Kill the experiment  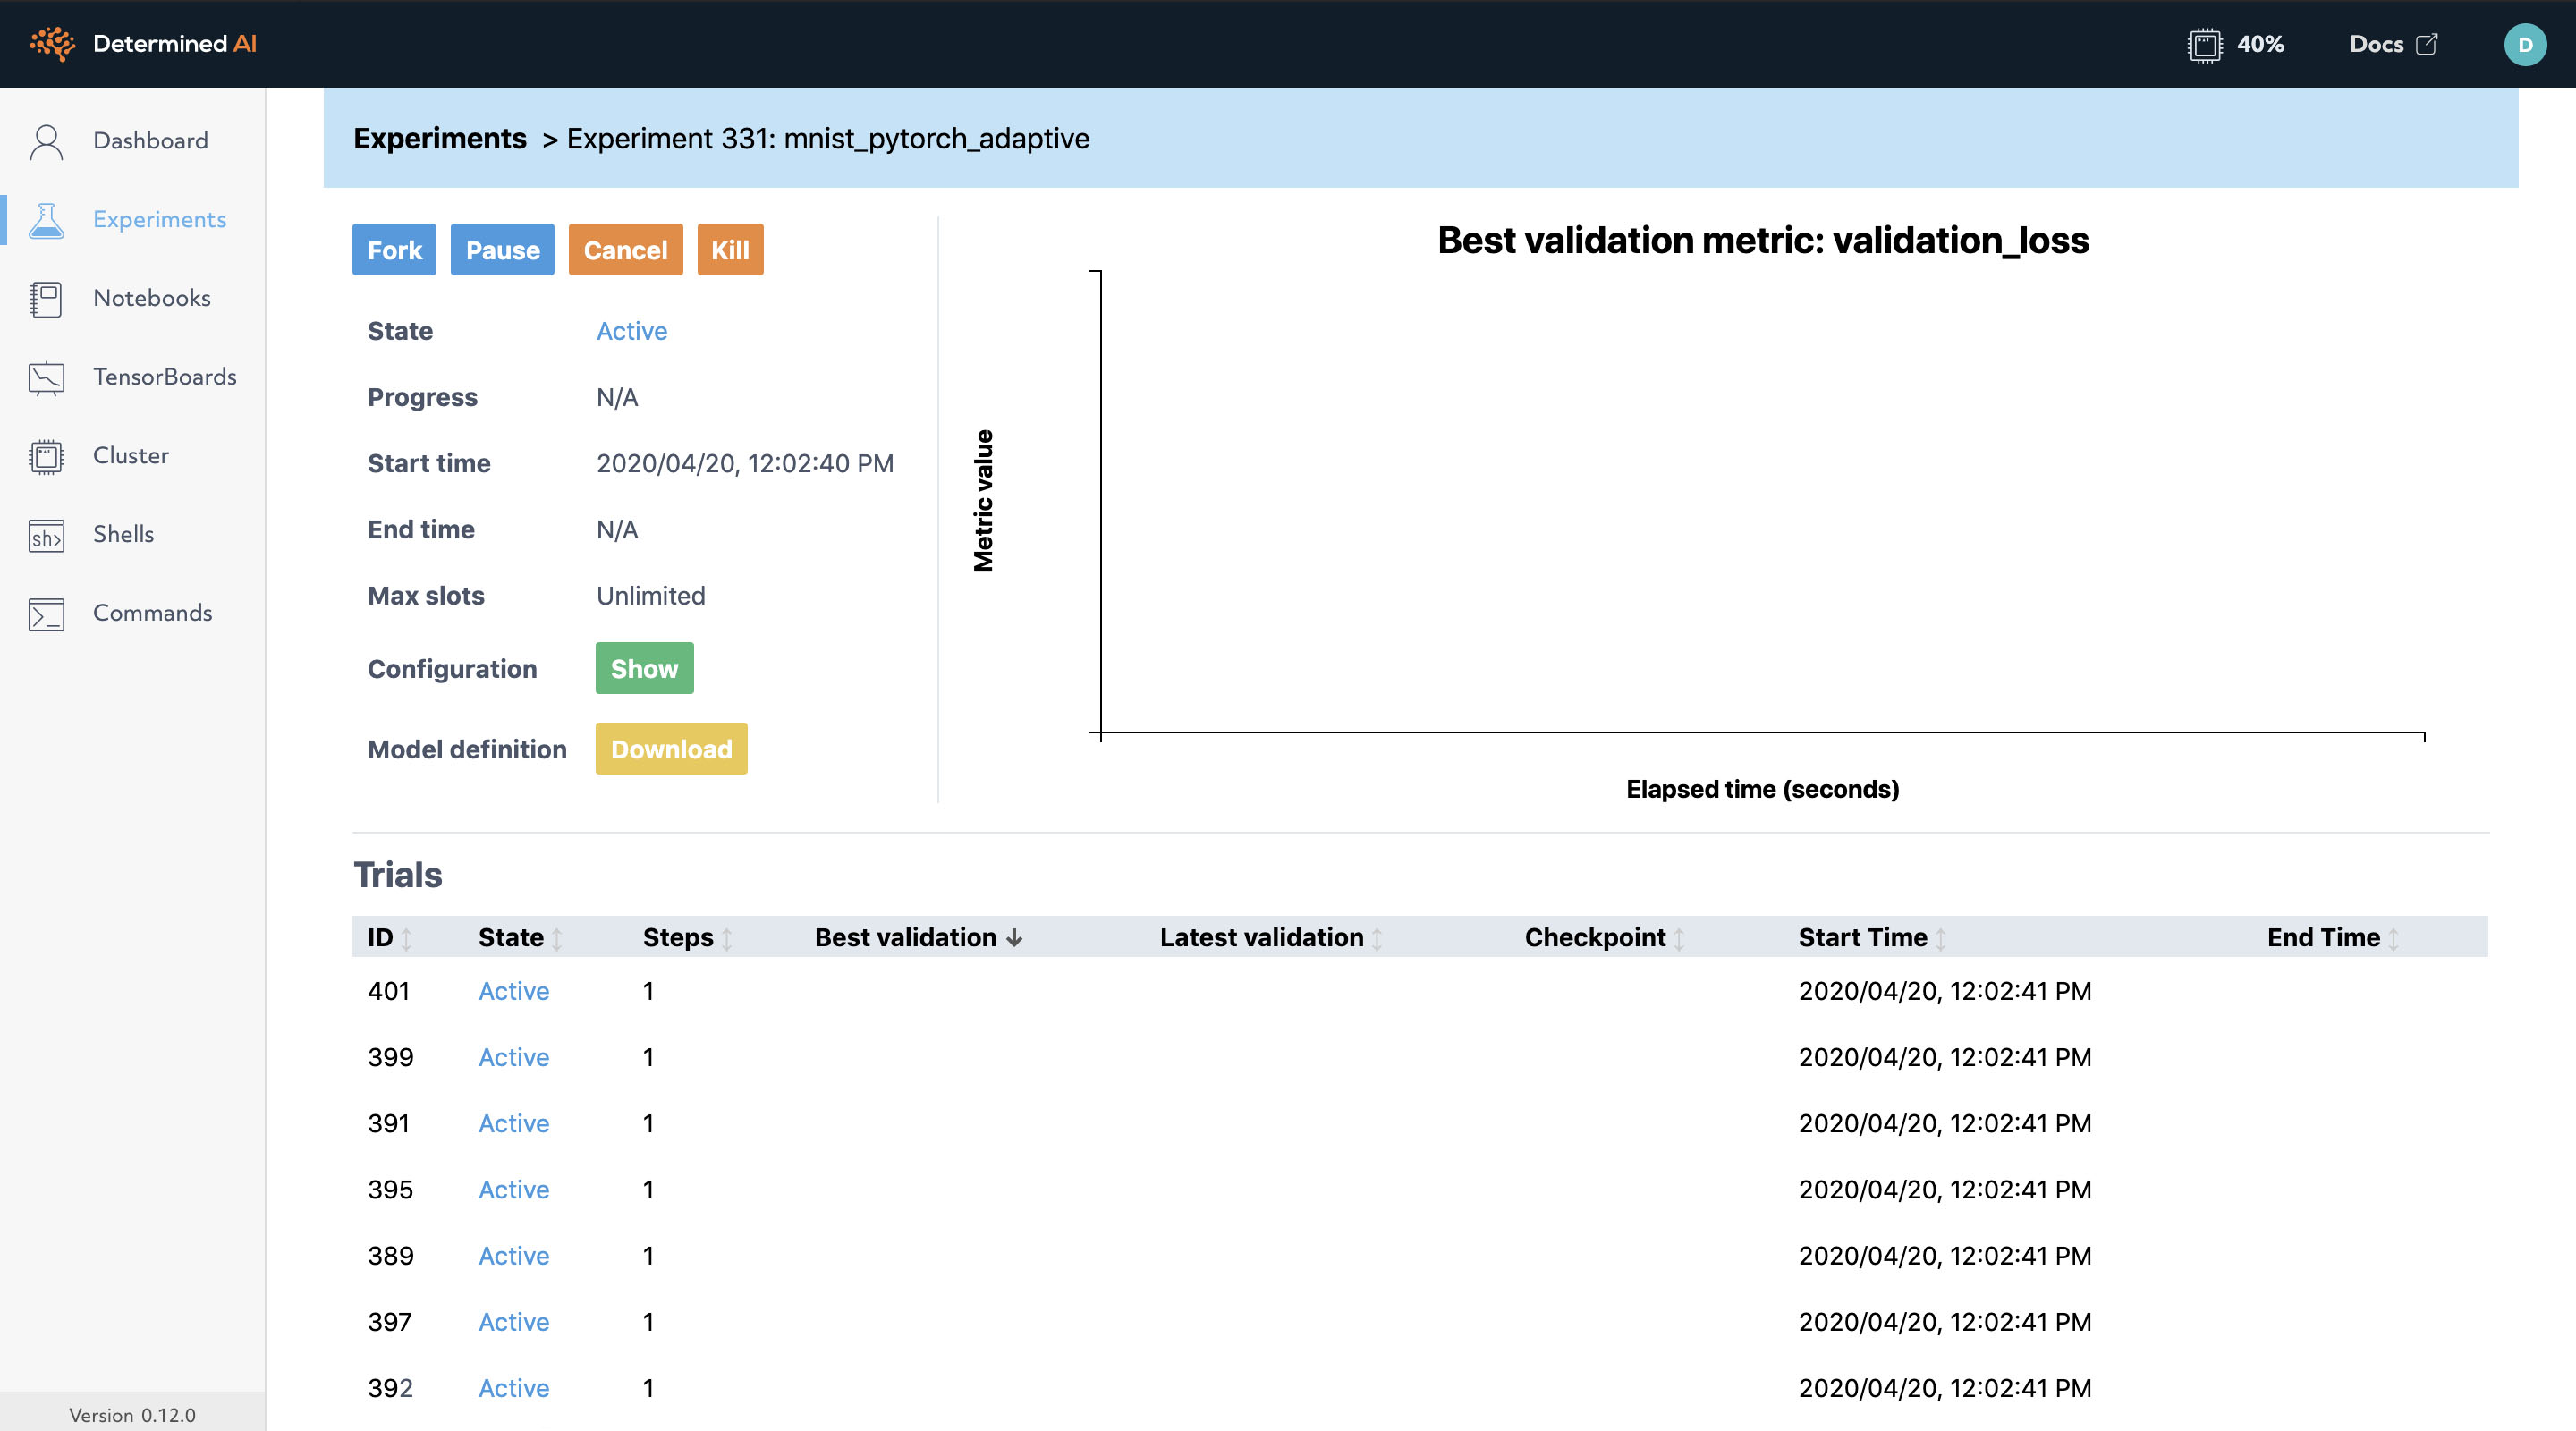pos(729,250)
